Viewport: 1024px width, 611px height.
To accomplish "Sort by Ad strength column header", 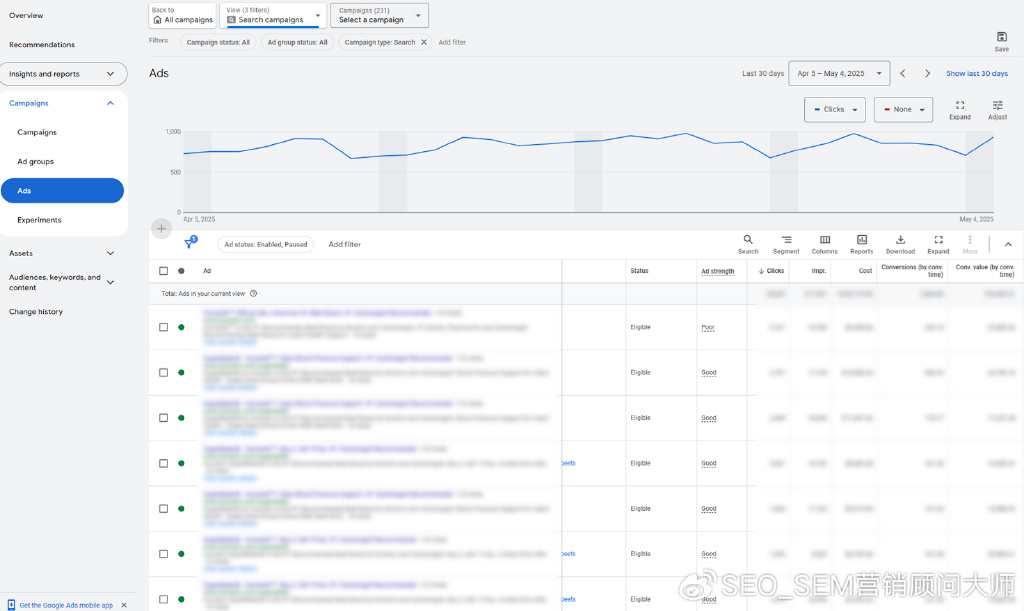I will click(x=718, y=271).
